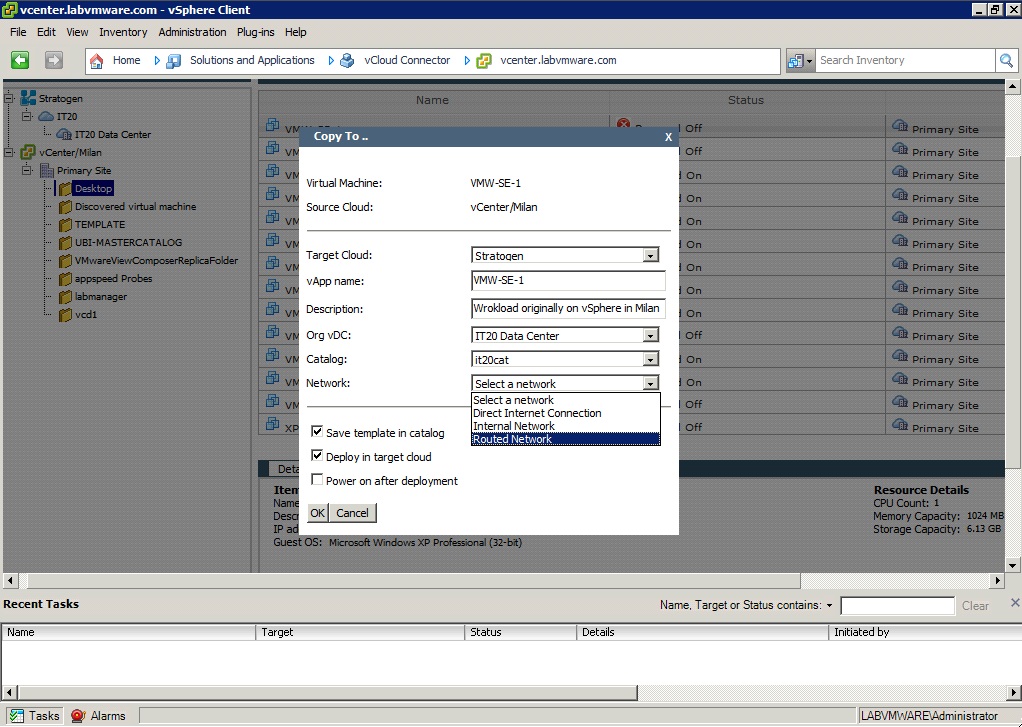This screenshot has height=727, width=1022.
Task: Open the Recent Tasks filter criteria dropdown arrow
Action: click(x=829, y=606)
